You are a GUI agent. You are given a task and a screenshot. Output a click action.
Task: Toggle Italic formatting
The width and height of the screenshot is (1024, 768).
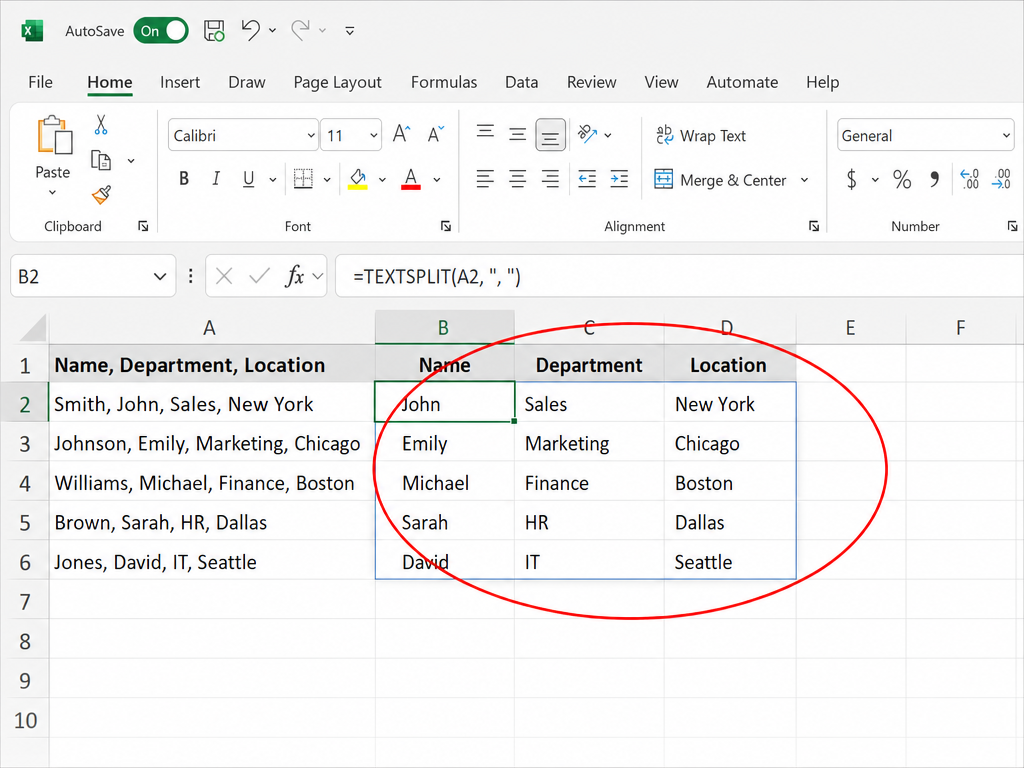pyautogui.click(x=216, y=178)
